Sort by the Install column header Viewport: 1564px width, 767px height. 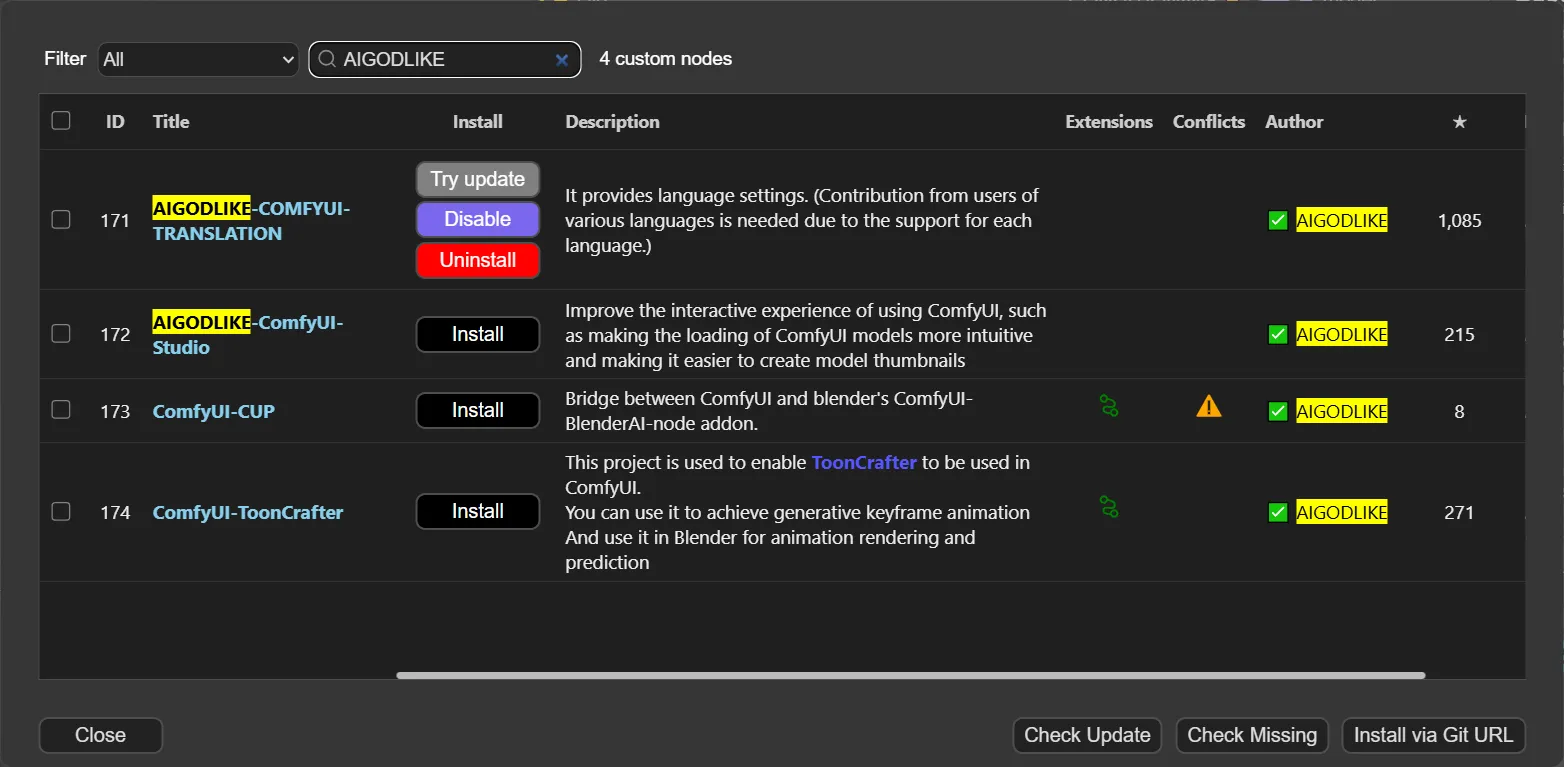[x=478, y=122]
